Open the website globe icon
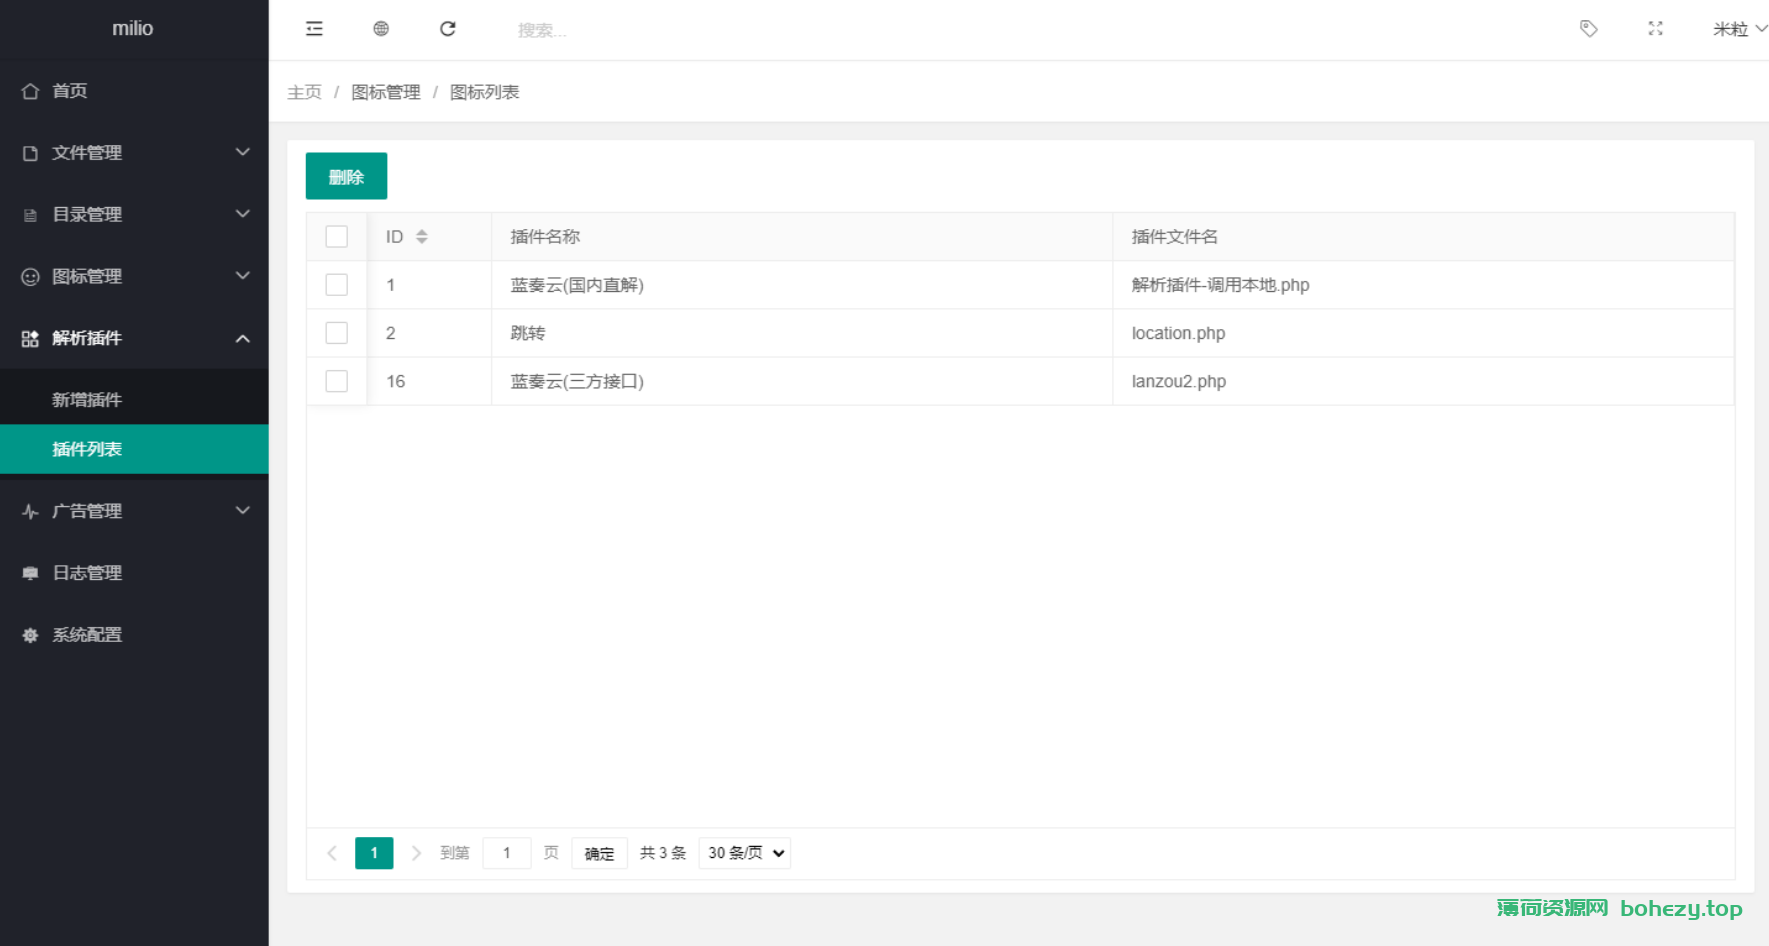This screenshot has height=946, width=1769. pos(381,29)
